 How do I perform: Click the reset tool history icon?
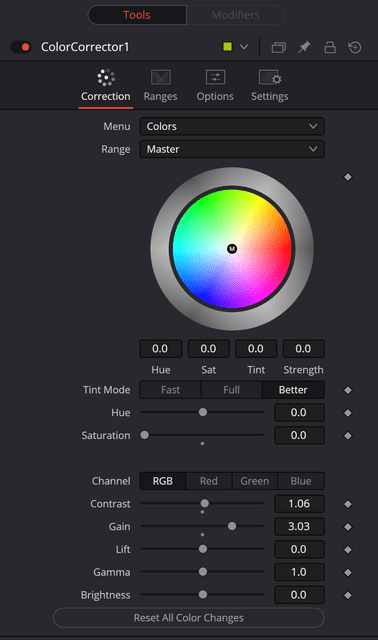[355, 47]
